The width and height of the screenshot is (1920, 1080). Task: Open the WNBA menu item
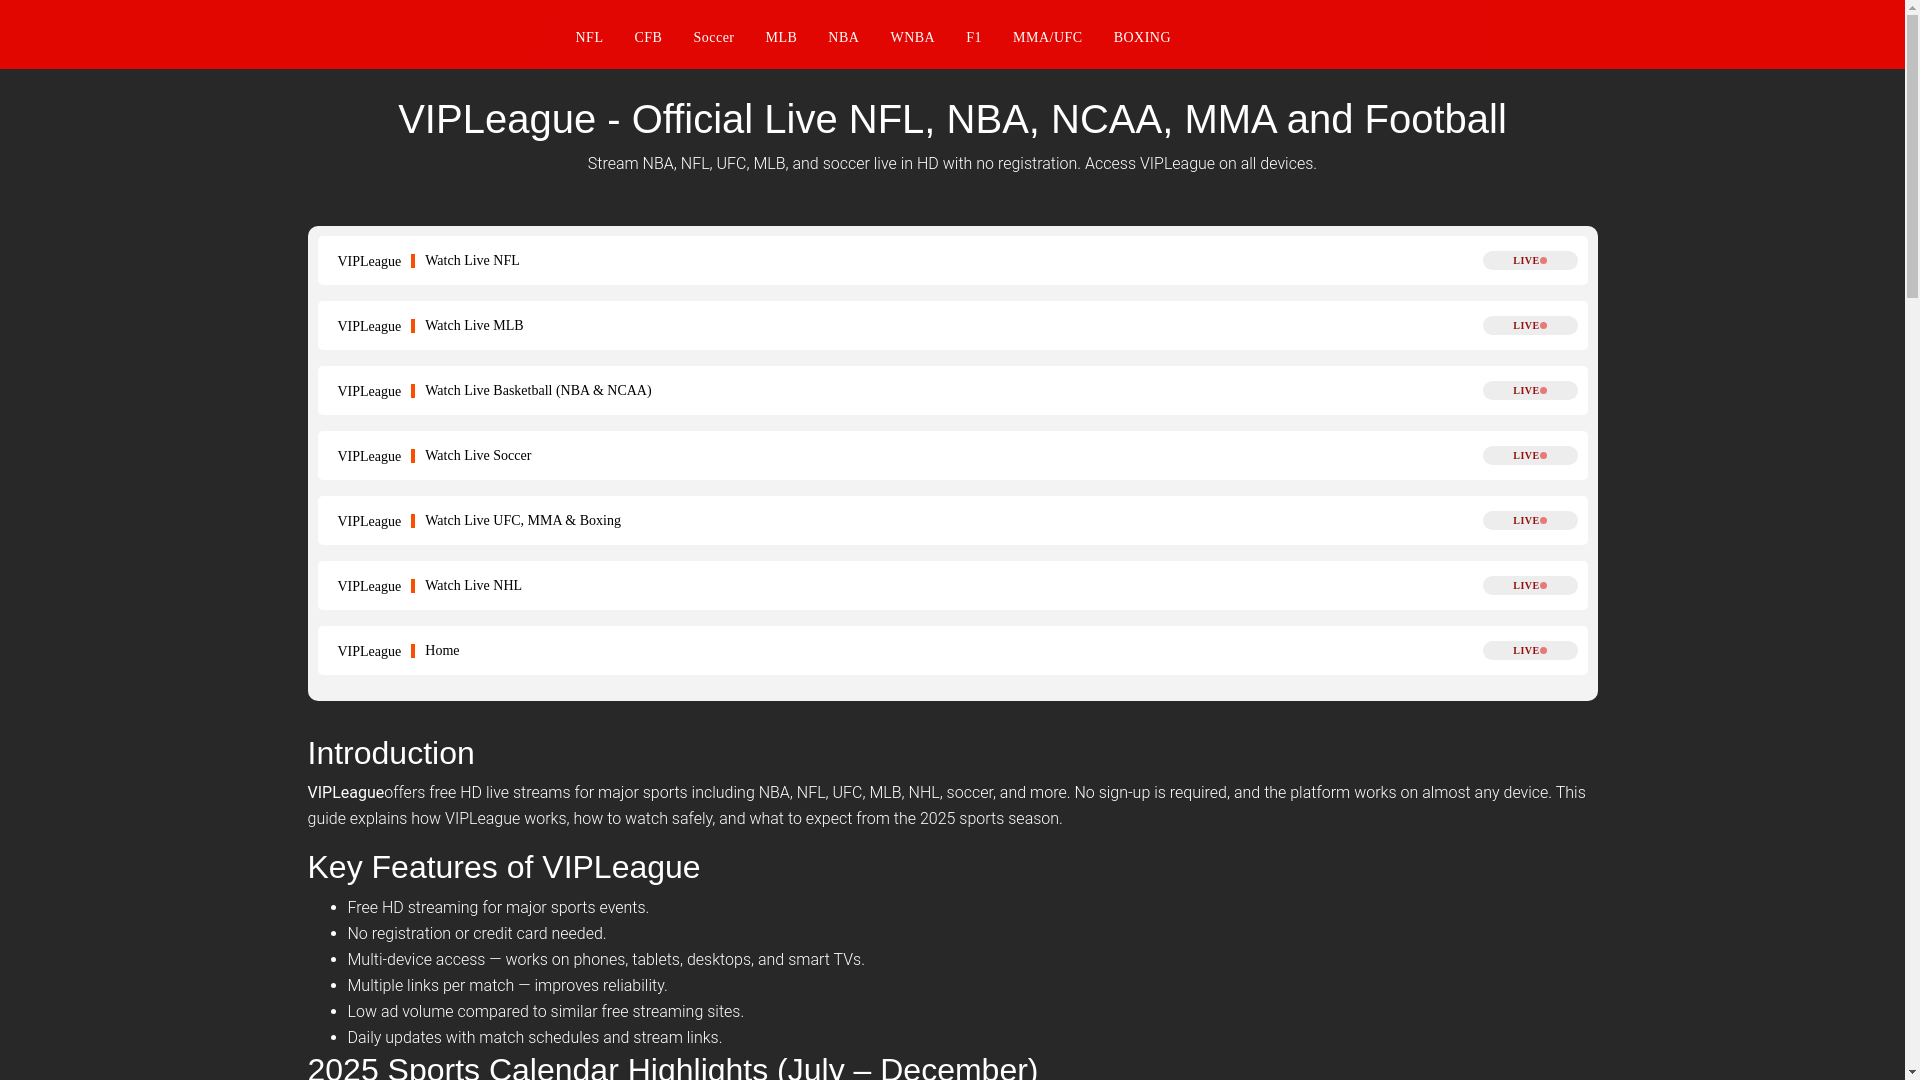click(x=912, y=37)
